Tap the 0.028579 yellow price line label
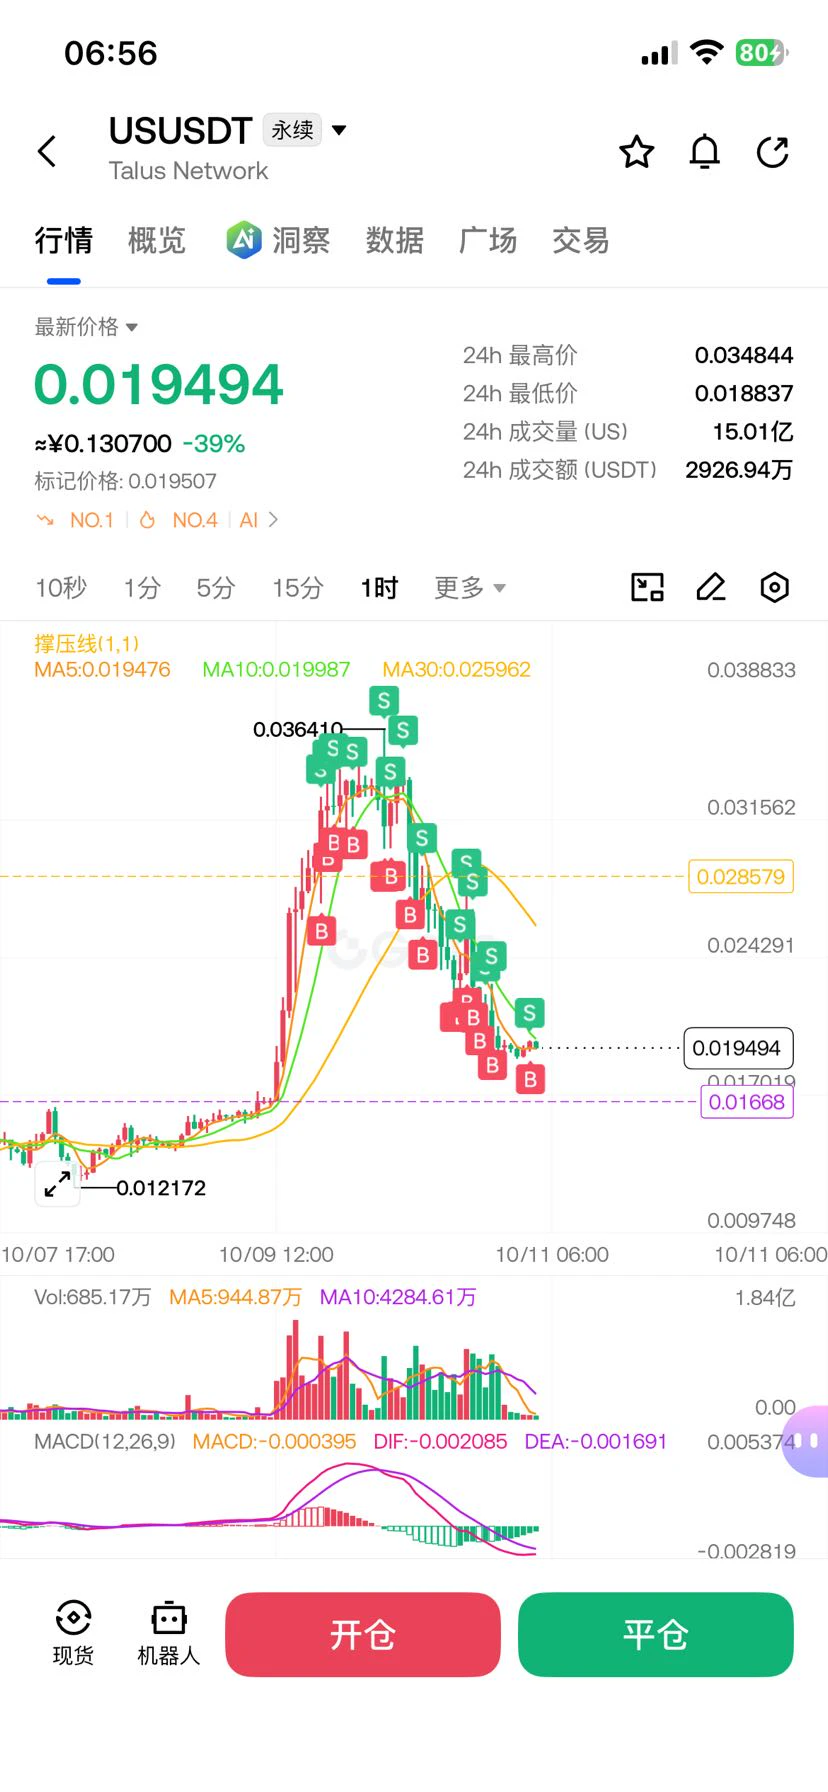The image size is (828, 1792). pos(741,877)
